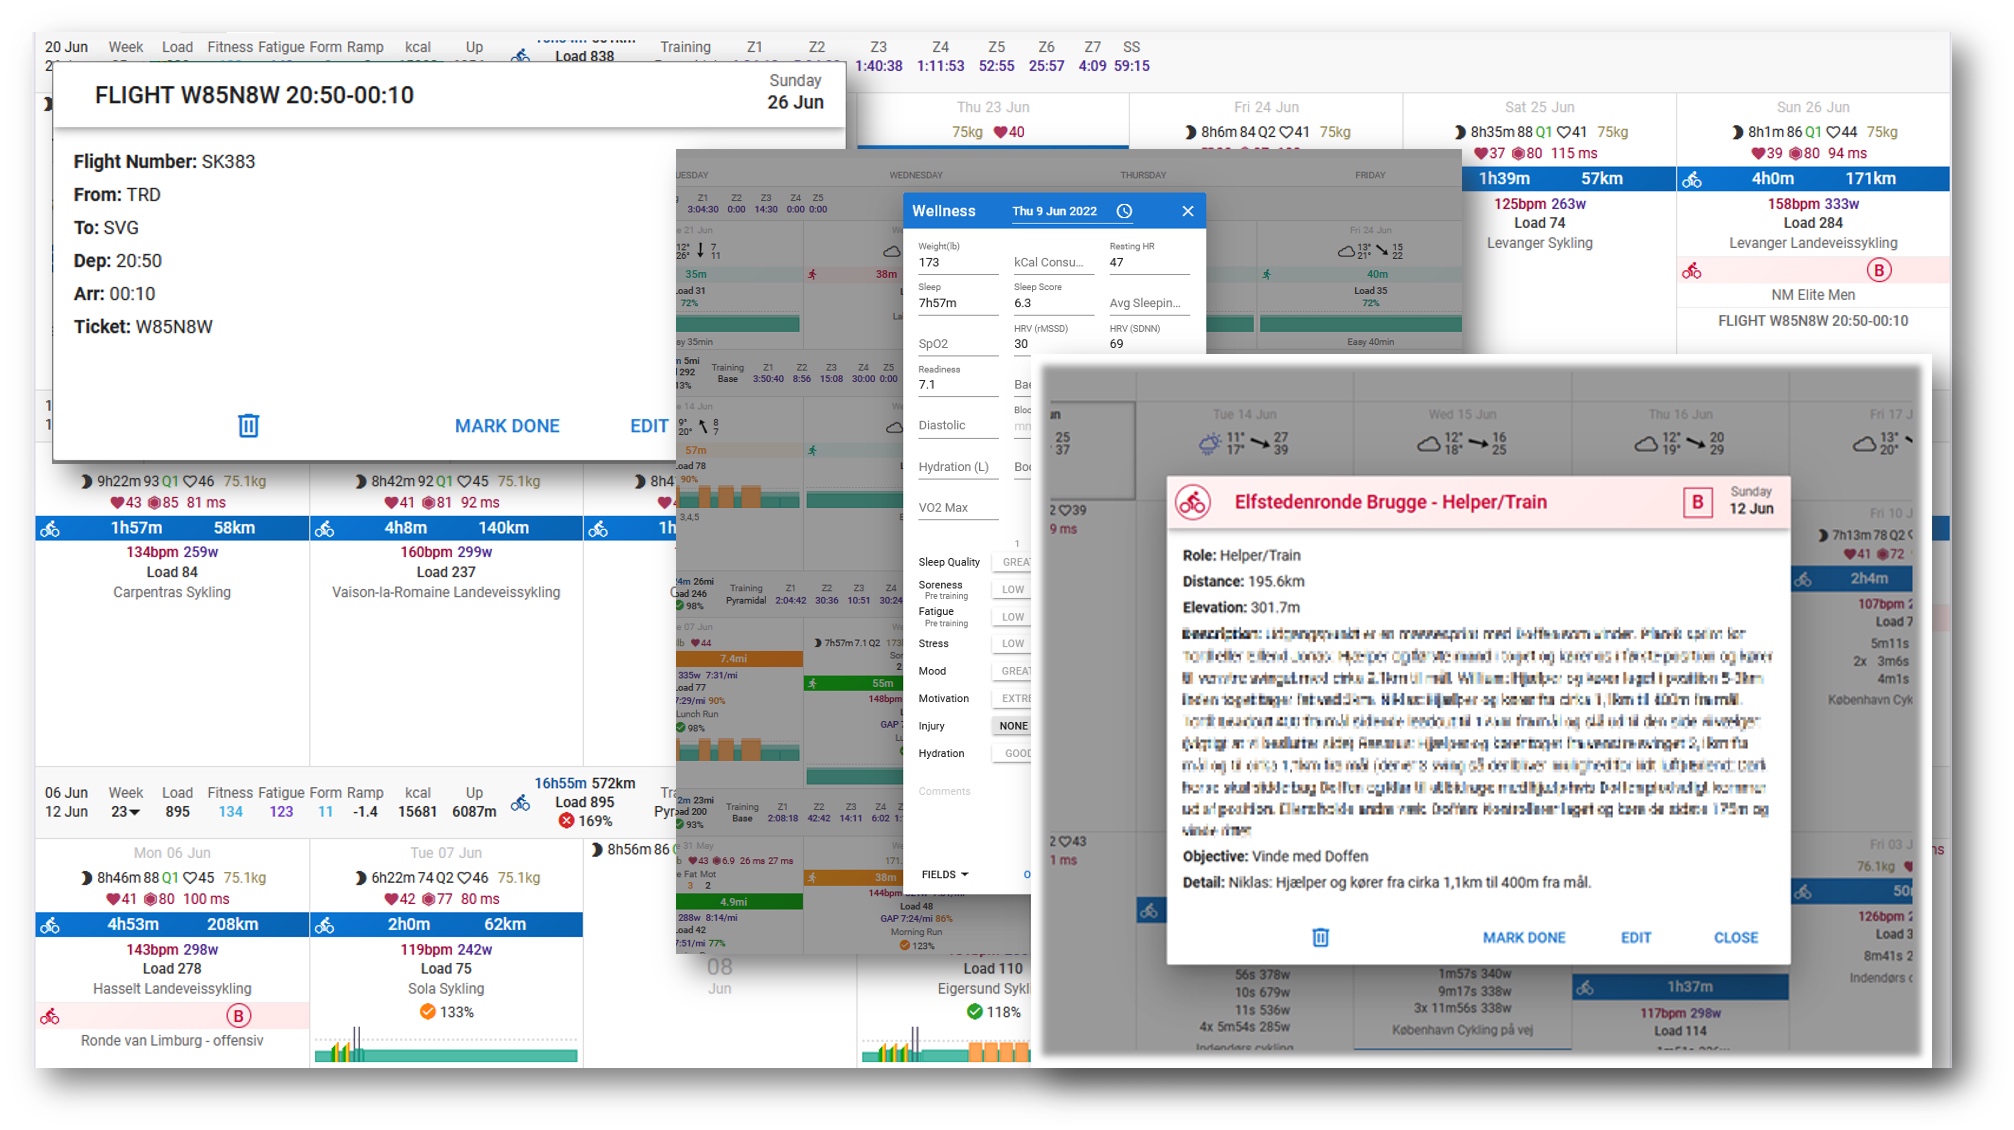2014x1130 pixels.
Task: Click MARK DONE in flight dialog
Action: pos(506,426)
